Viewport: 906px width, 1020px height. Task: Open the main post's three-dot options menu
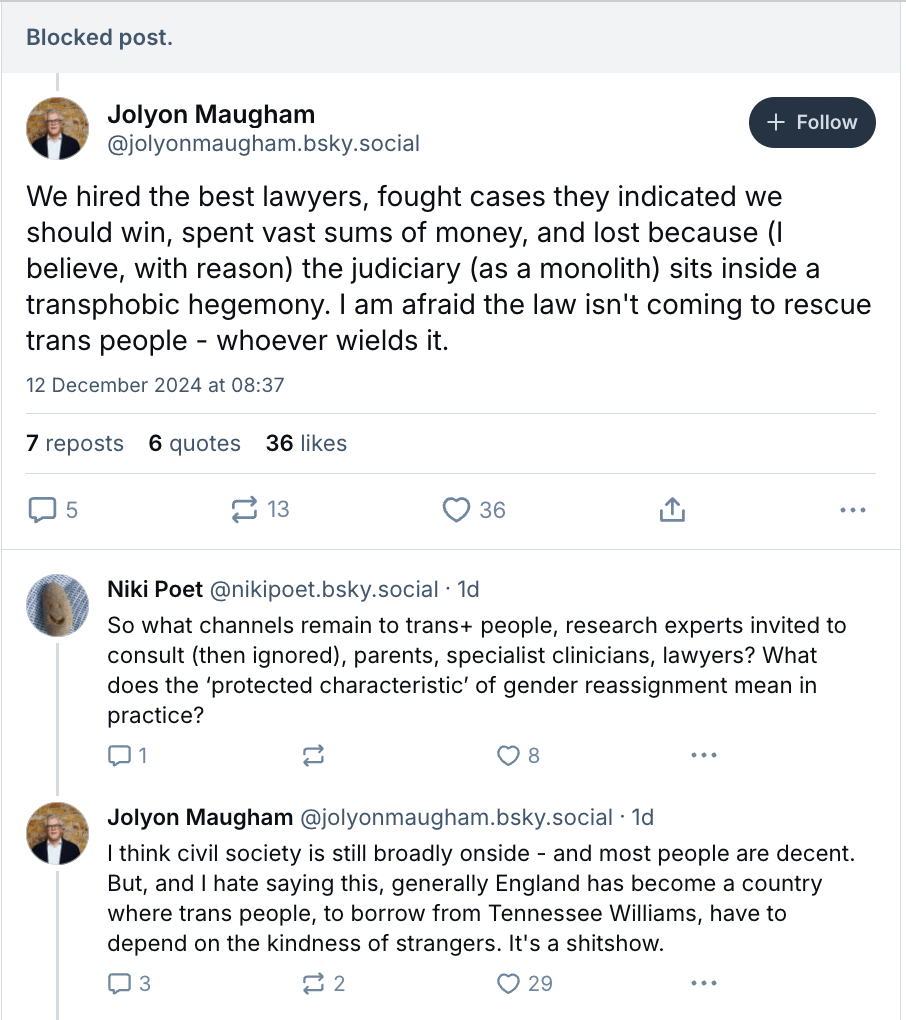click(852, 510)
